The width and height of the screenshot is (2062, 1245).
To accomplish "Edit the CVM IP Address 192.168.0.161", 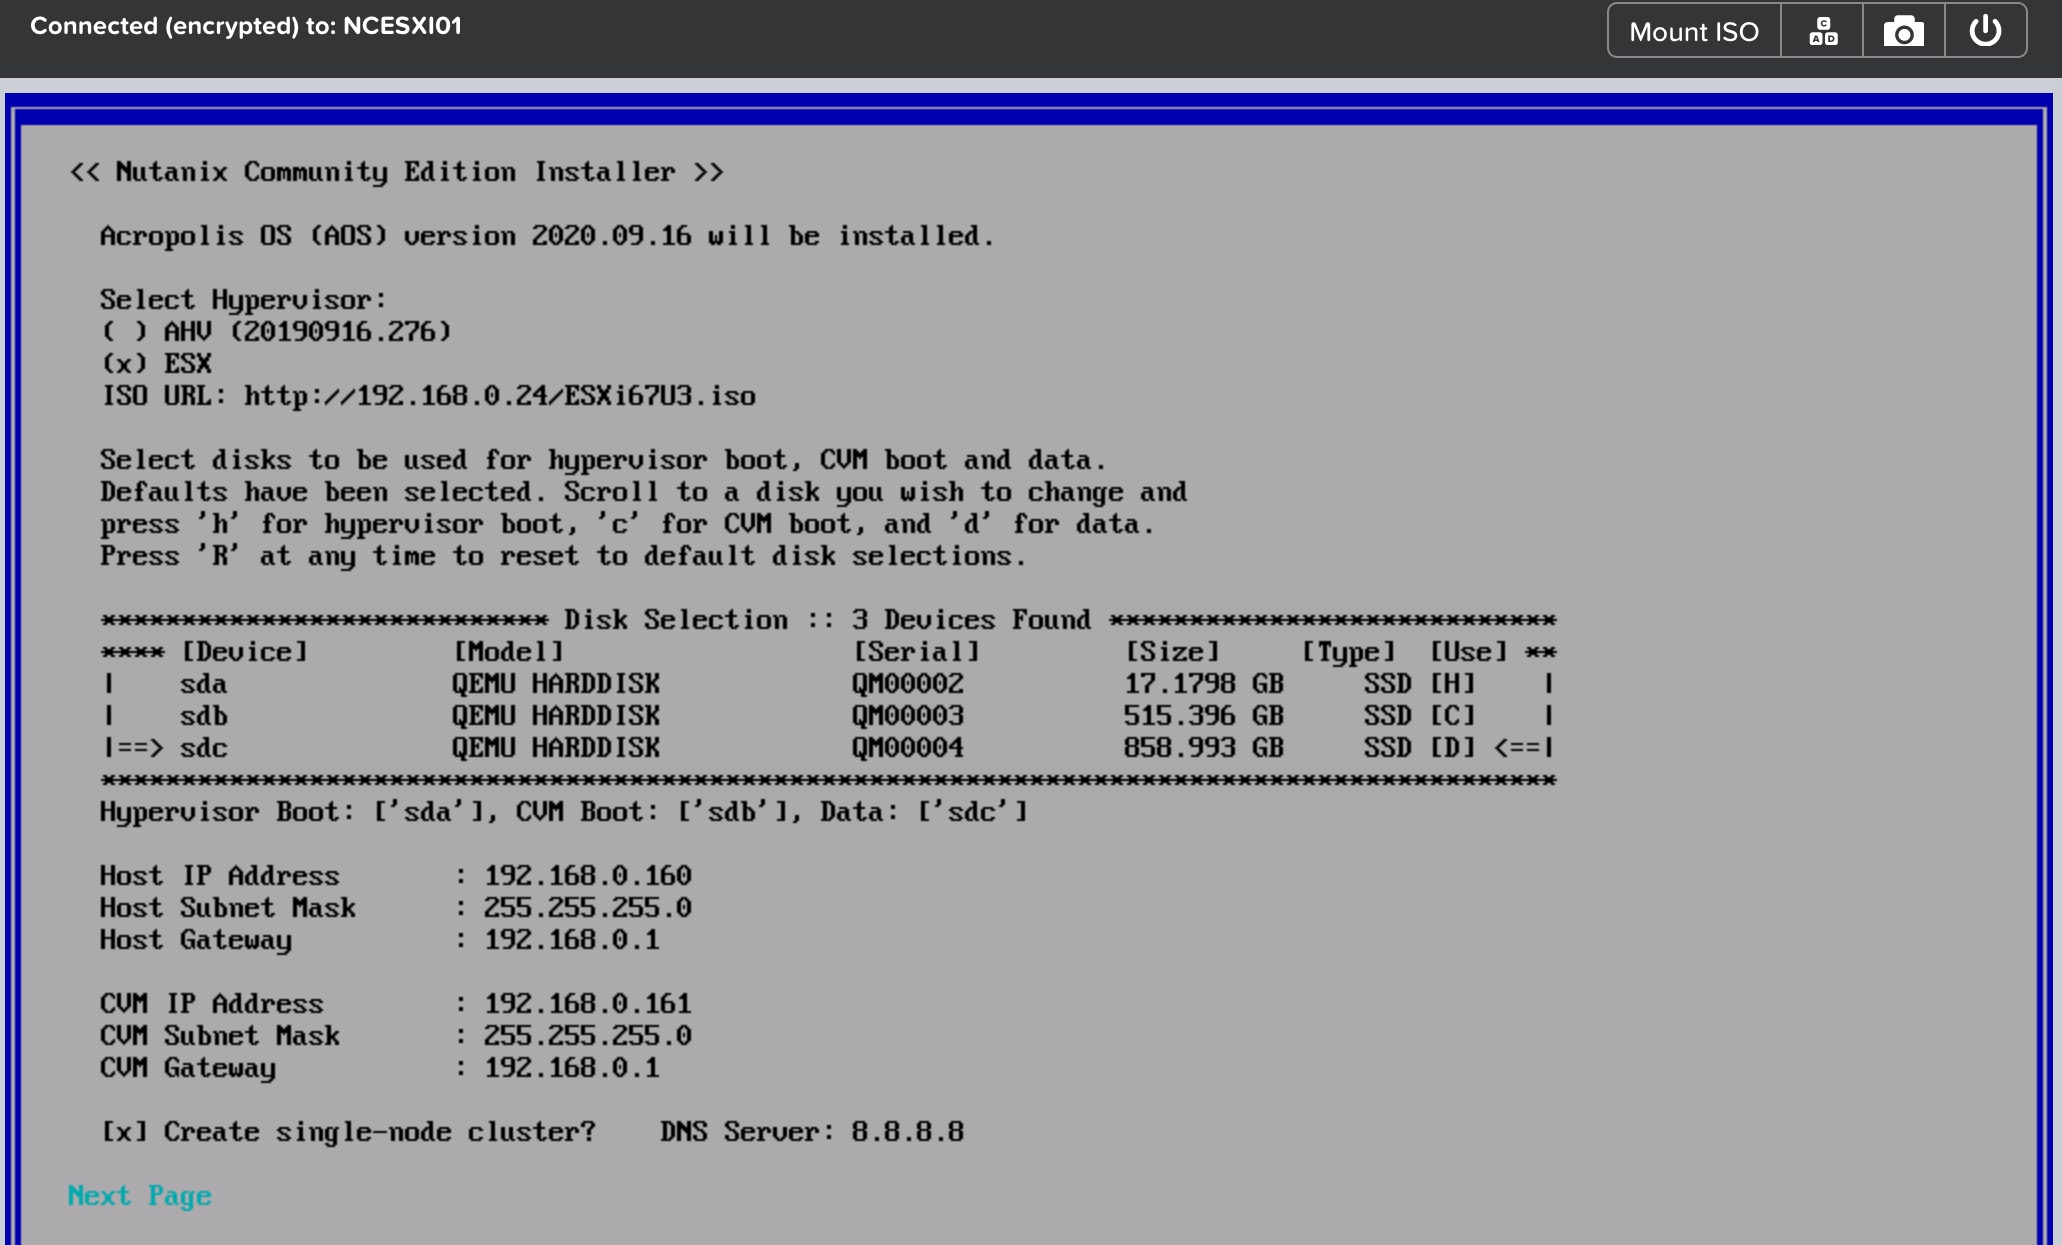I will point(588,1003).
